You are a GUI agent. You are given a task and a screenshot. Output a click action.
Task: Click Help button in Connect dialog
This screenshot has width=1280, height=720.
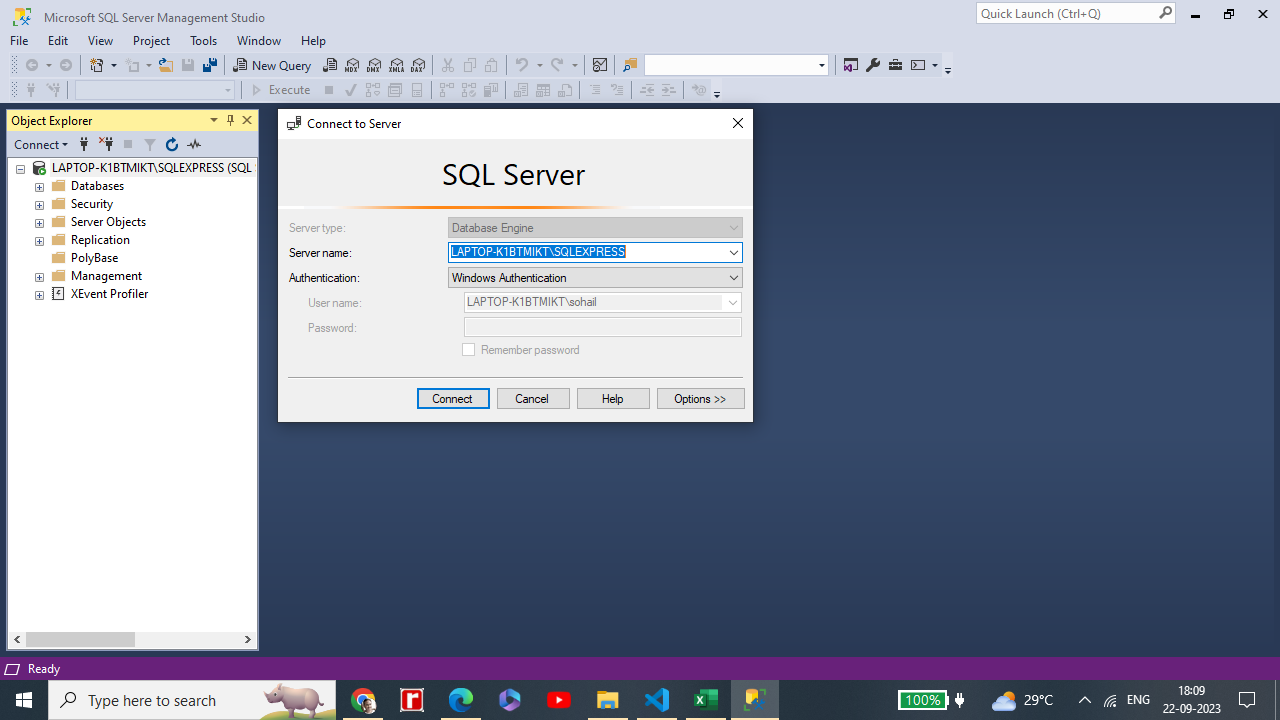click(613, 399)
